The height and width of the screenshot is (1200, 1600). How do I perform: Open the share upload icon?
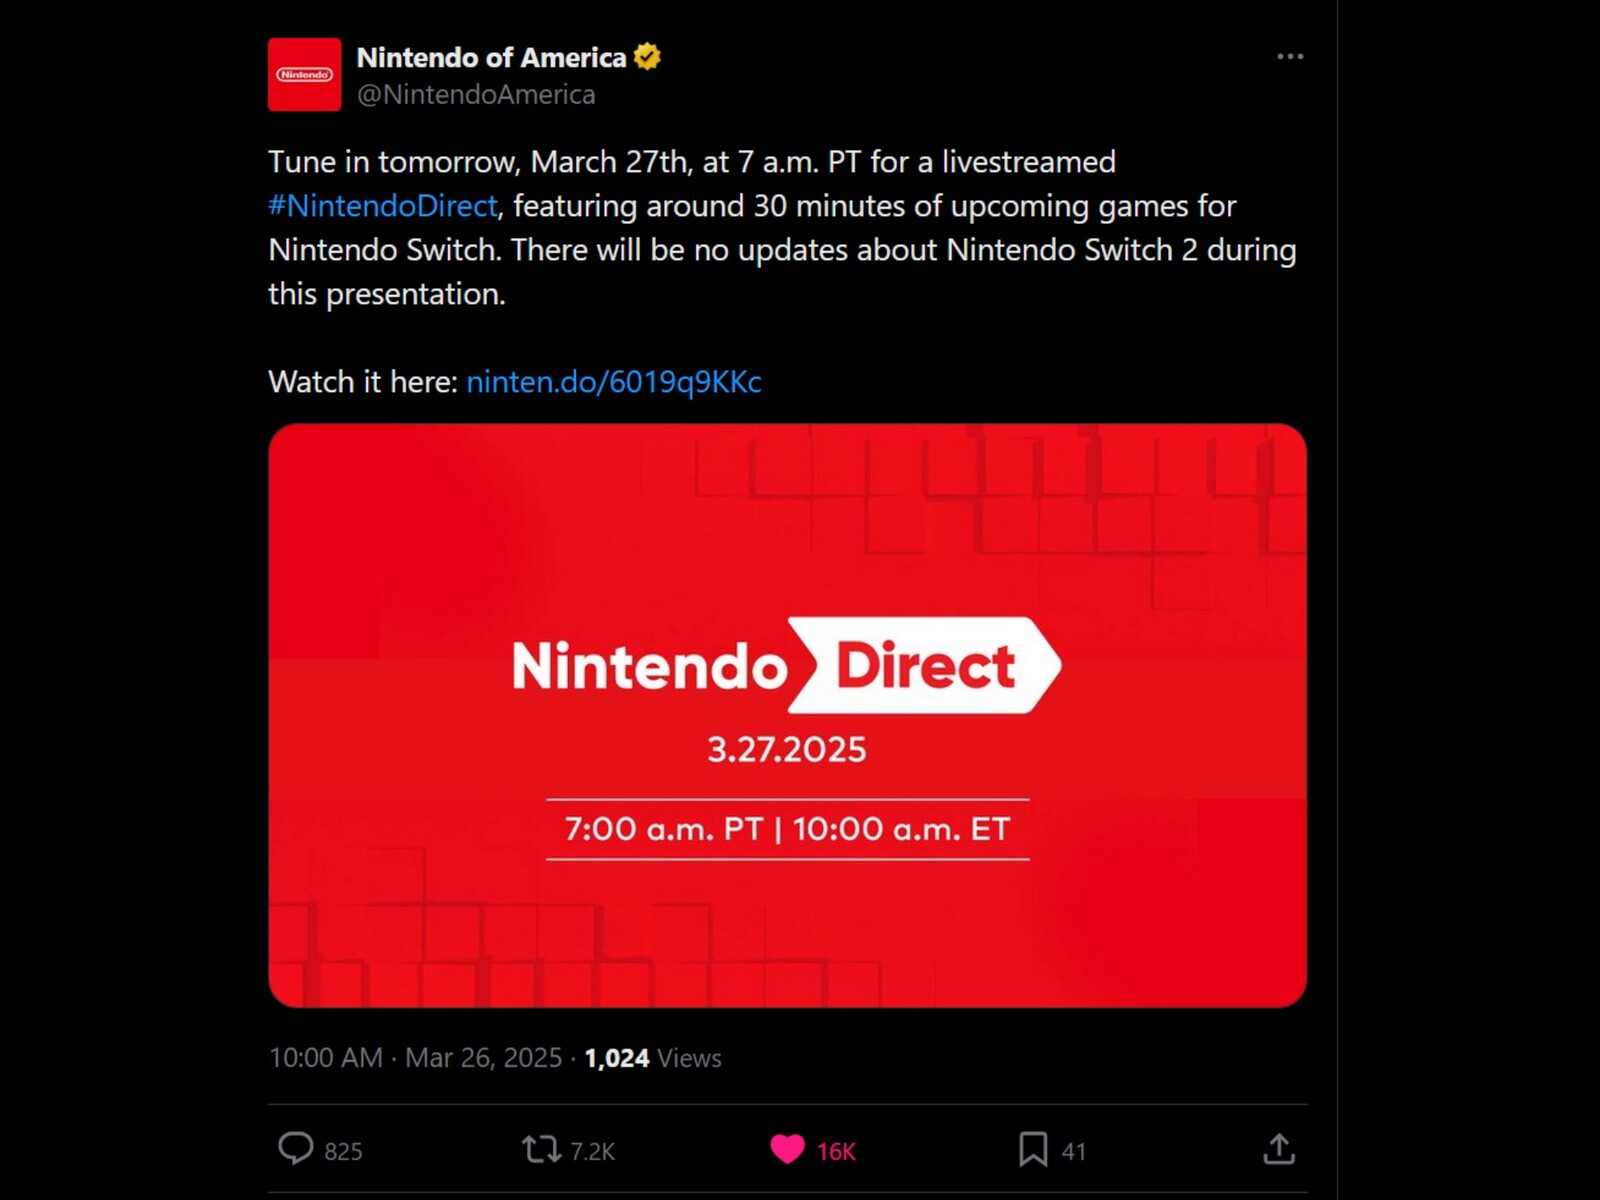[1279, 1149]
